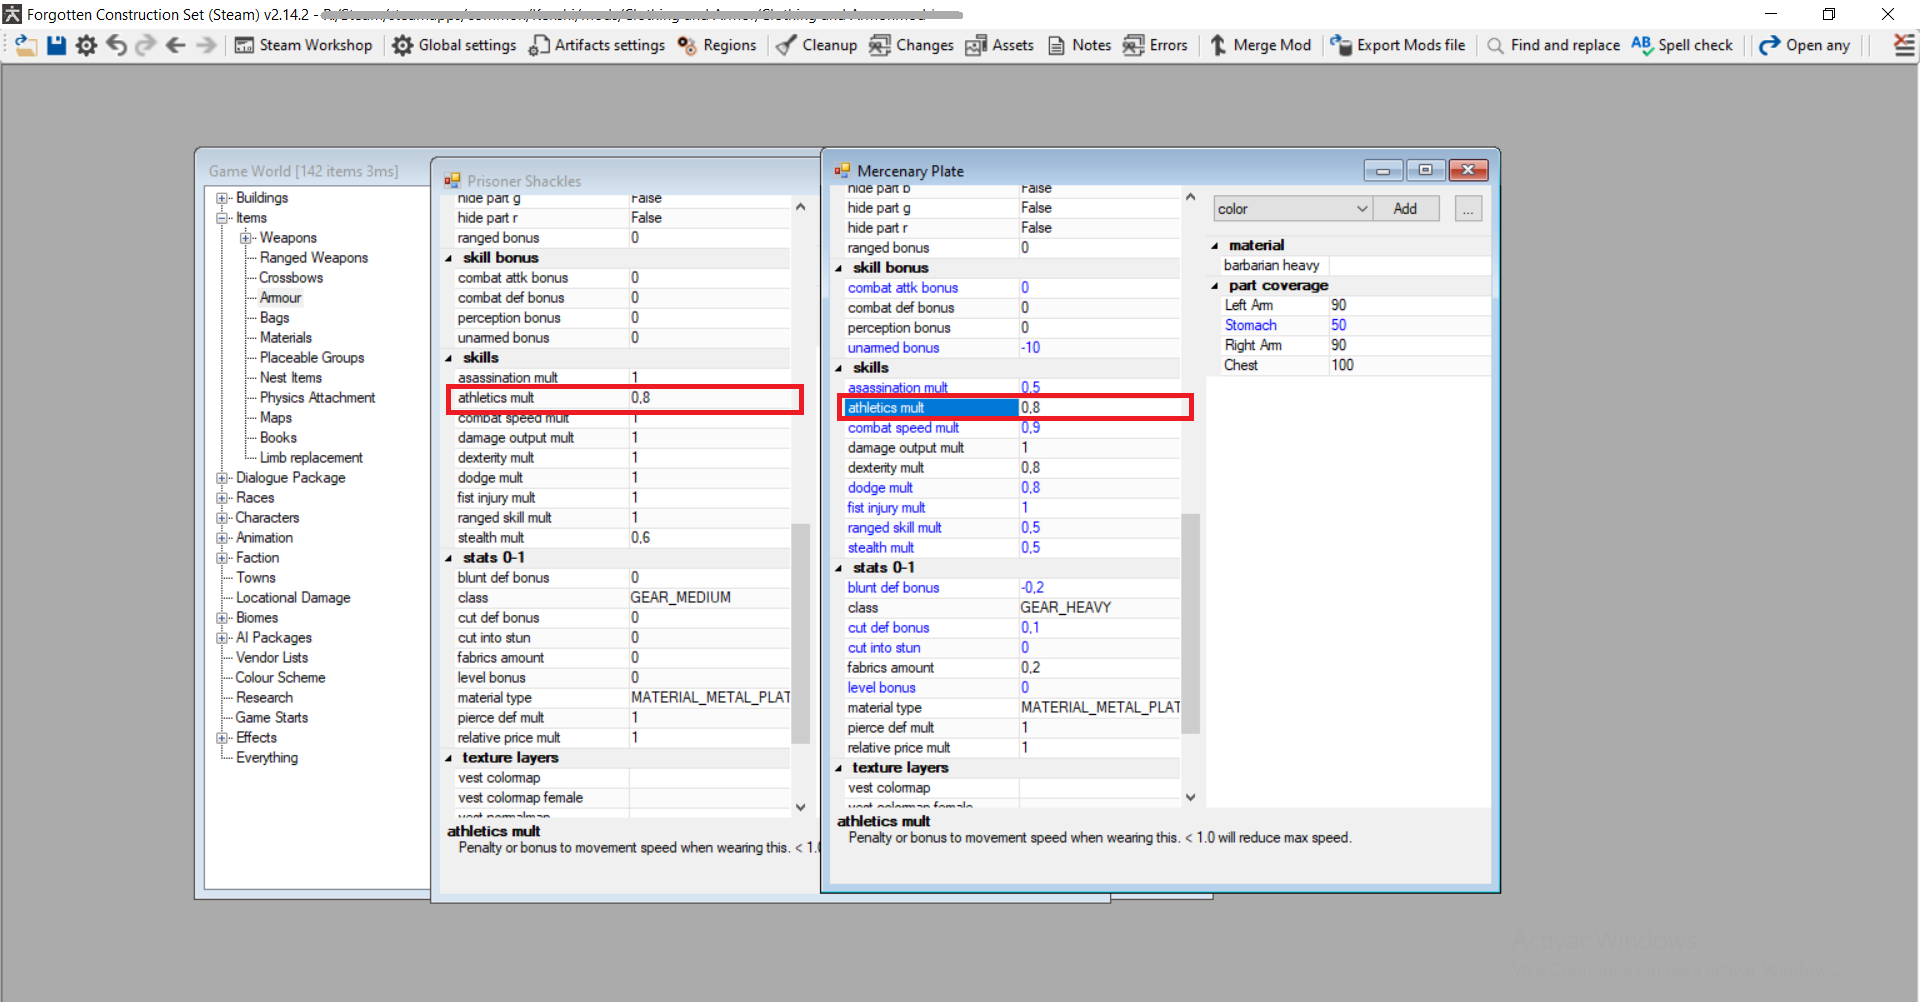The image size is (1920, 1002).
Task: Collapse skill bonus section in Mercenary Plate
Action: point(839,268)
